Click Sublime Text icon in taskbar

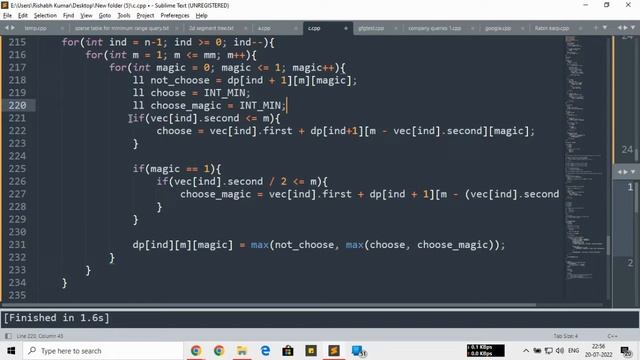(334, 351)
